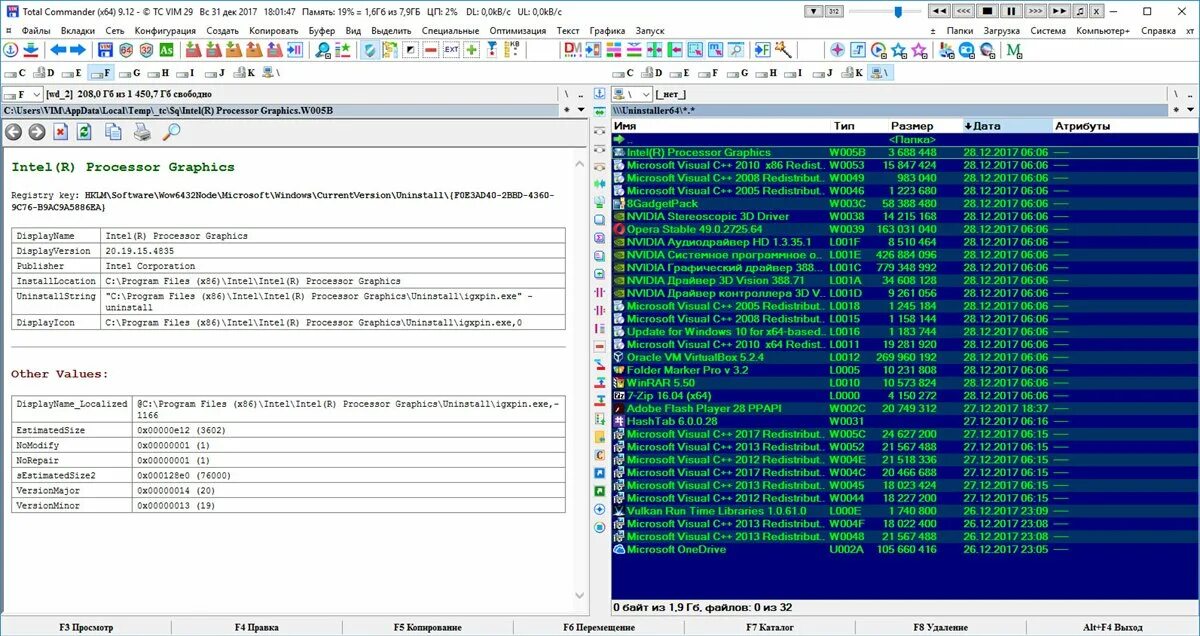Open the Система menu
The width and height of the screenshot is (1200, 636).
point(1048,31)
